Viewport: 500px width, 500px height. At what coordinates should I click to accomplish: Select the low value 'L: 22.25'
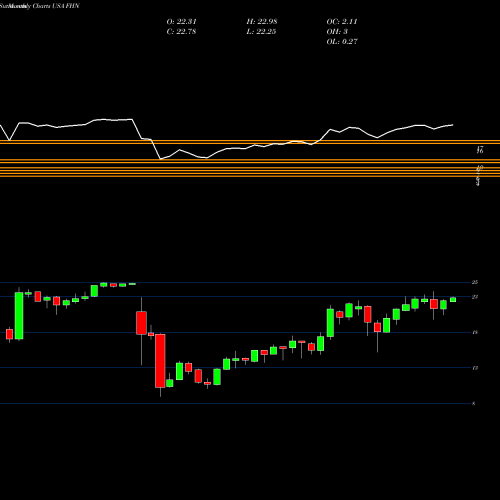click(x=261, y=32)
